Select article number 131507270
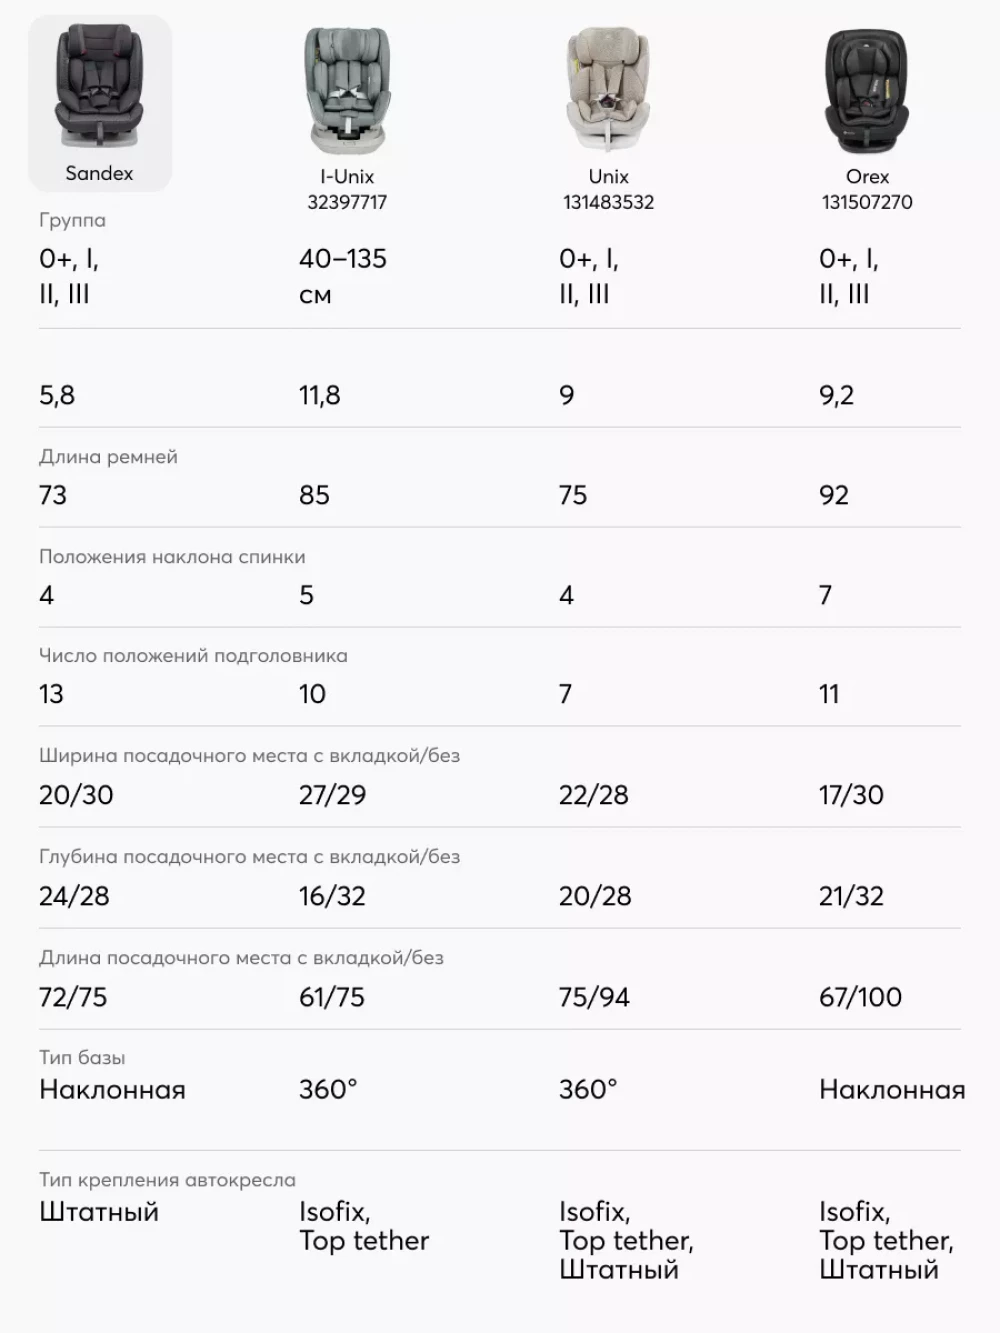The width and height of the screenshot is (1000, 1333). (x=867, y=202)
